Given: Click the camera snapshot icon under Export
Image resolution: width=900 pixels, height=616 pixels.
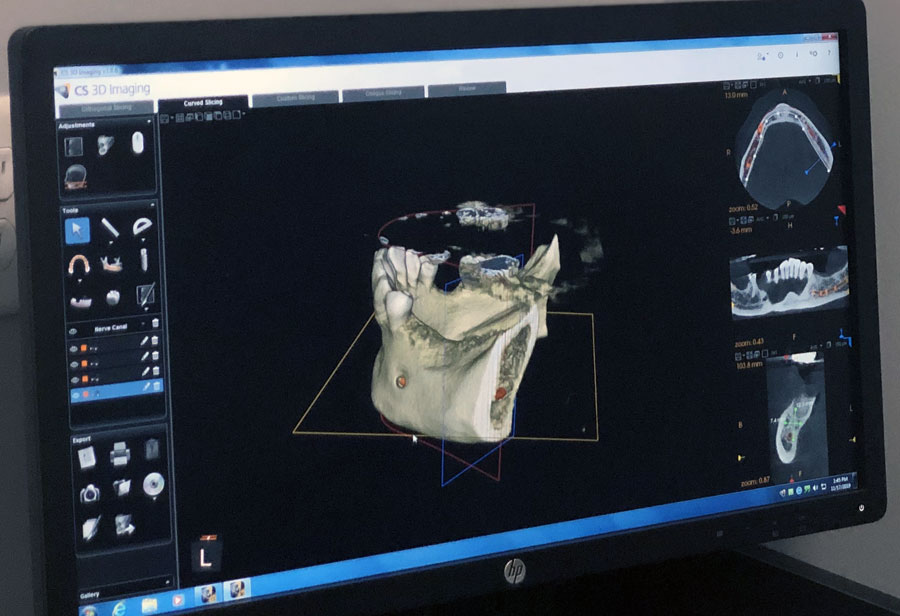Looking at the screenshot, I should (89, 493).
